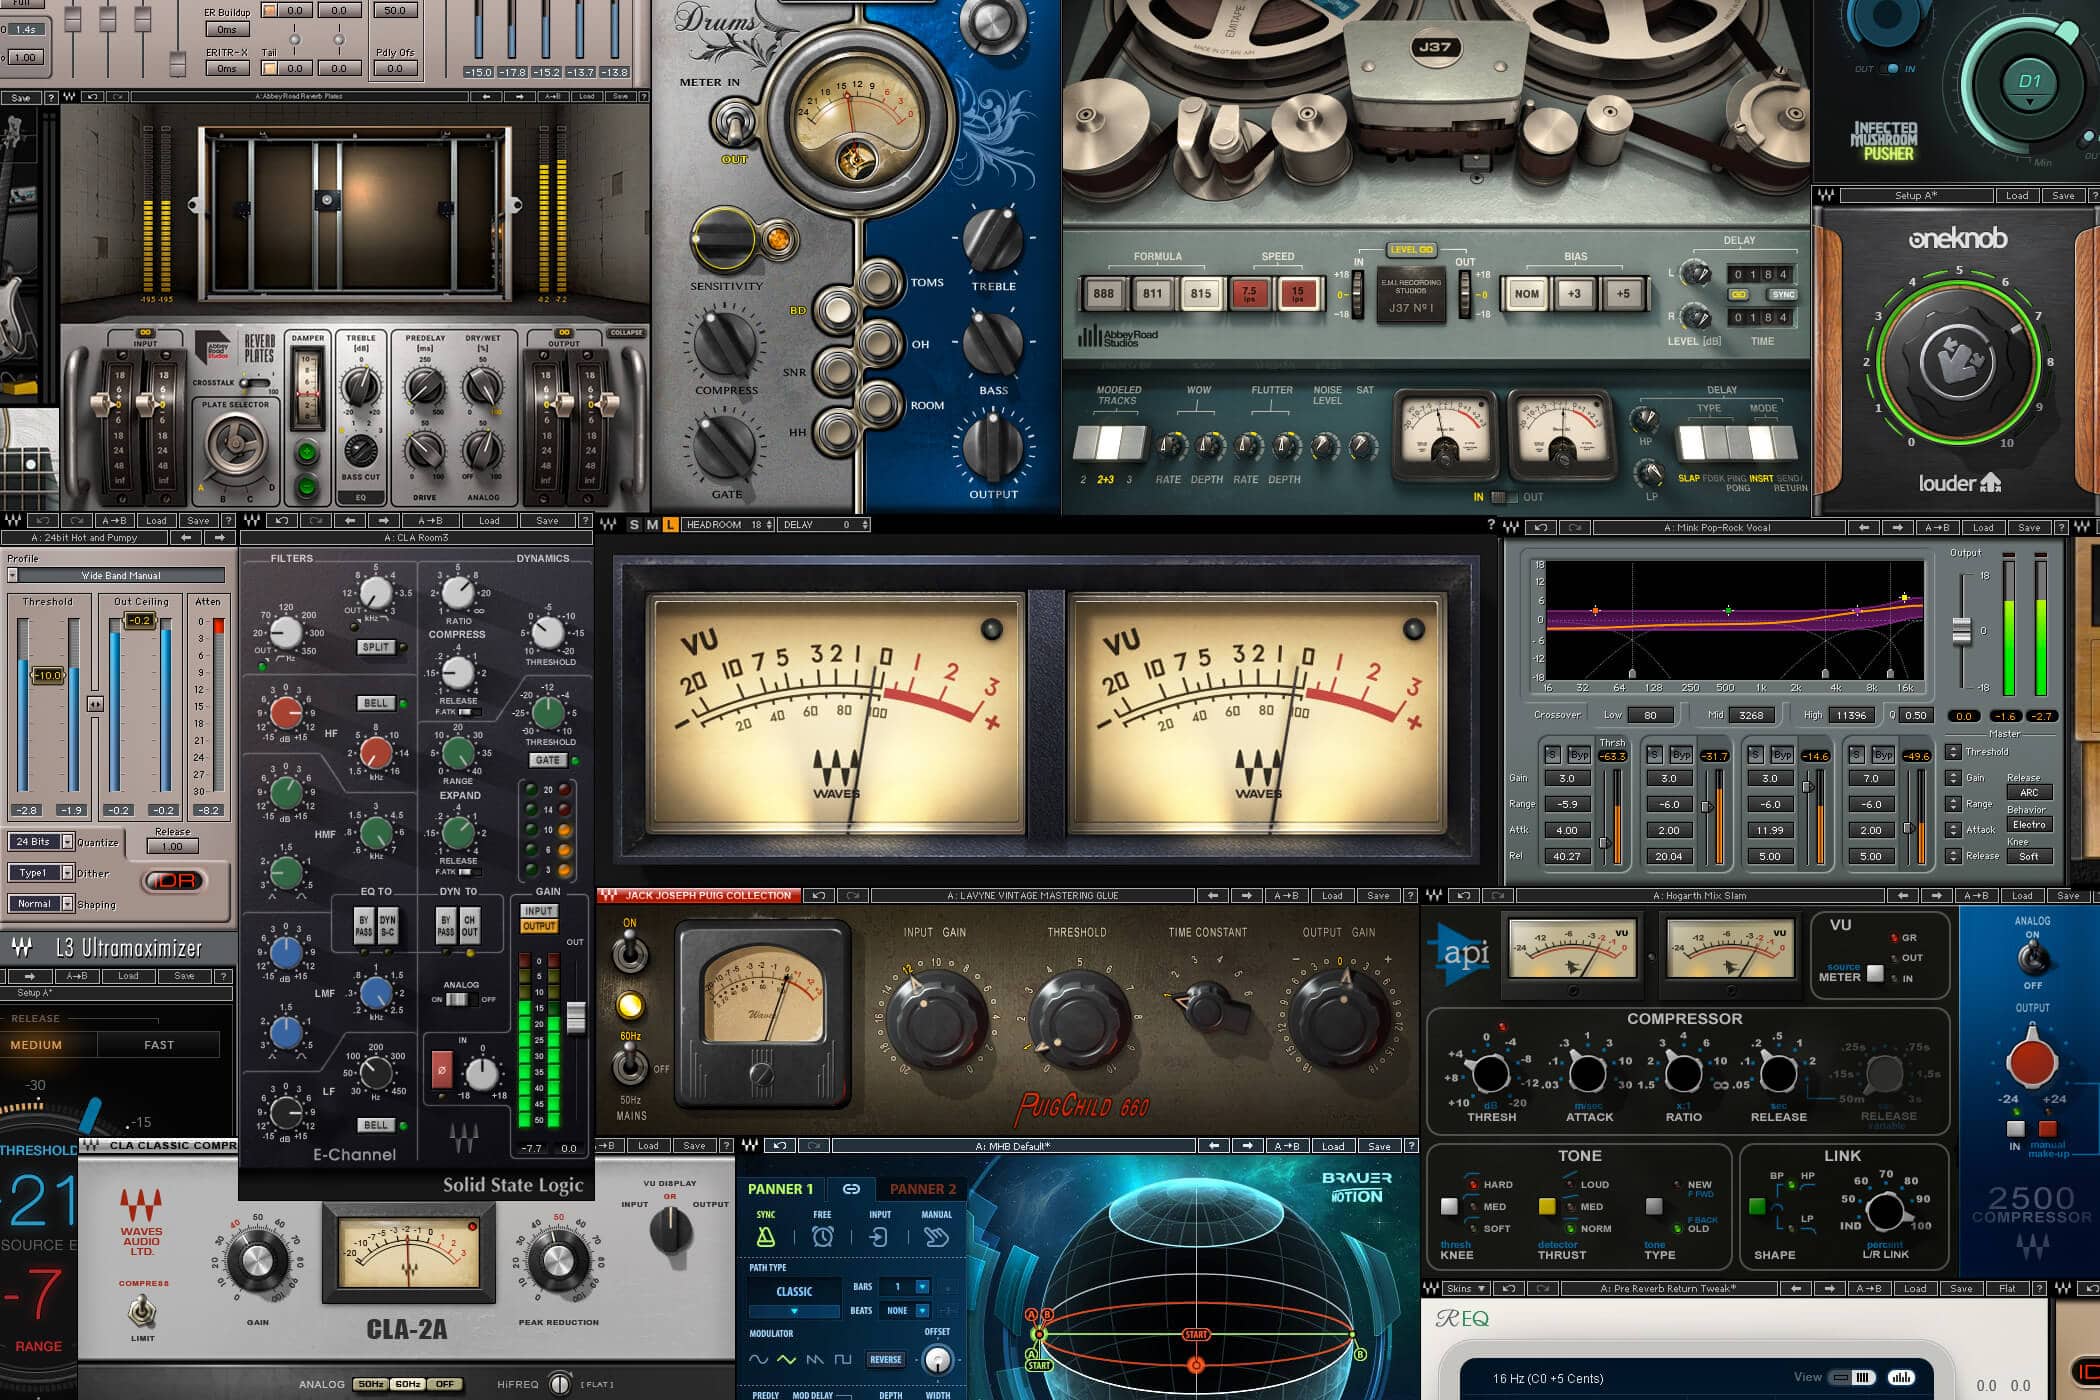Click the START marker on Brauer Motion sphere
Screen dimensions: 2100x1400
tap(1196, 1334)
